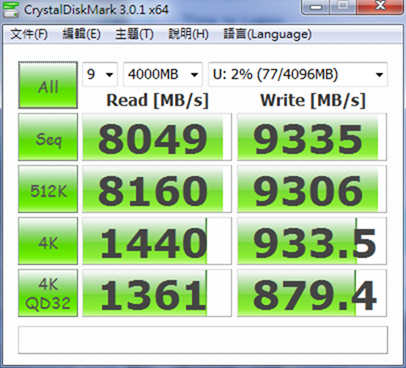Image resolution: width=406 pixels, height=368 pixels.
Task: Open the 文件(F) menu
Action: [29, 34]
